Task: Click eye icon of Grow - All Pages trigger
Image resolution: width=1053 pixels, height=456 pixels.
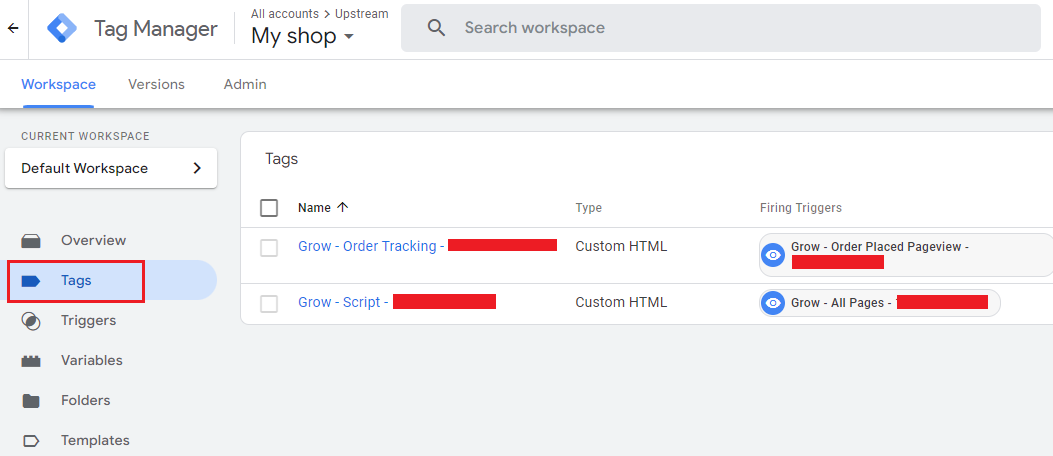Action: [773, 303]
